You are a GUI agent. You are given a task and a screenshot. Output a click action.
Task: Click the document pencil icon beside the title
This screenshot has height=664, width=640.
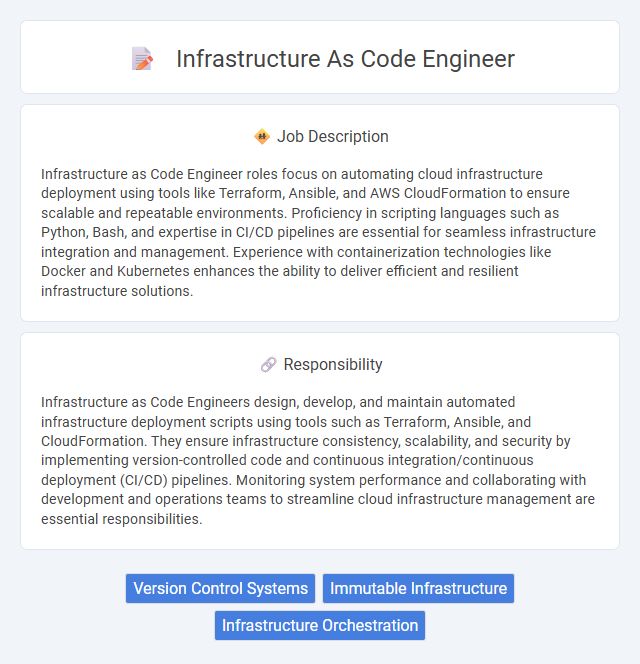pos(142,58)
